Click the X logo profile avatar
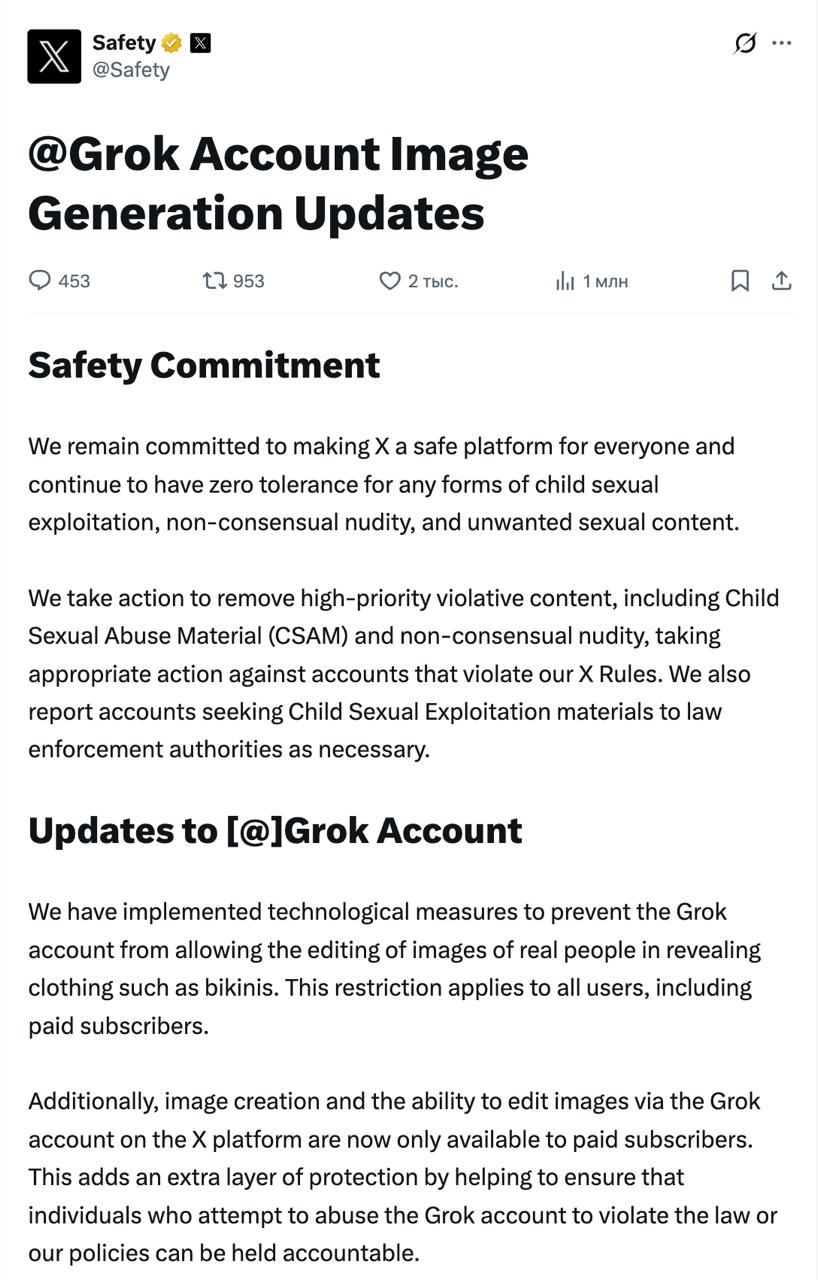This screenshot has height=1280, width=818. (x=54, y=56)
